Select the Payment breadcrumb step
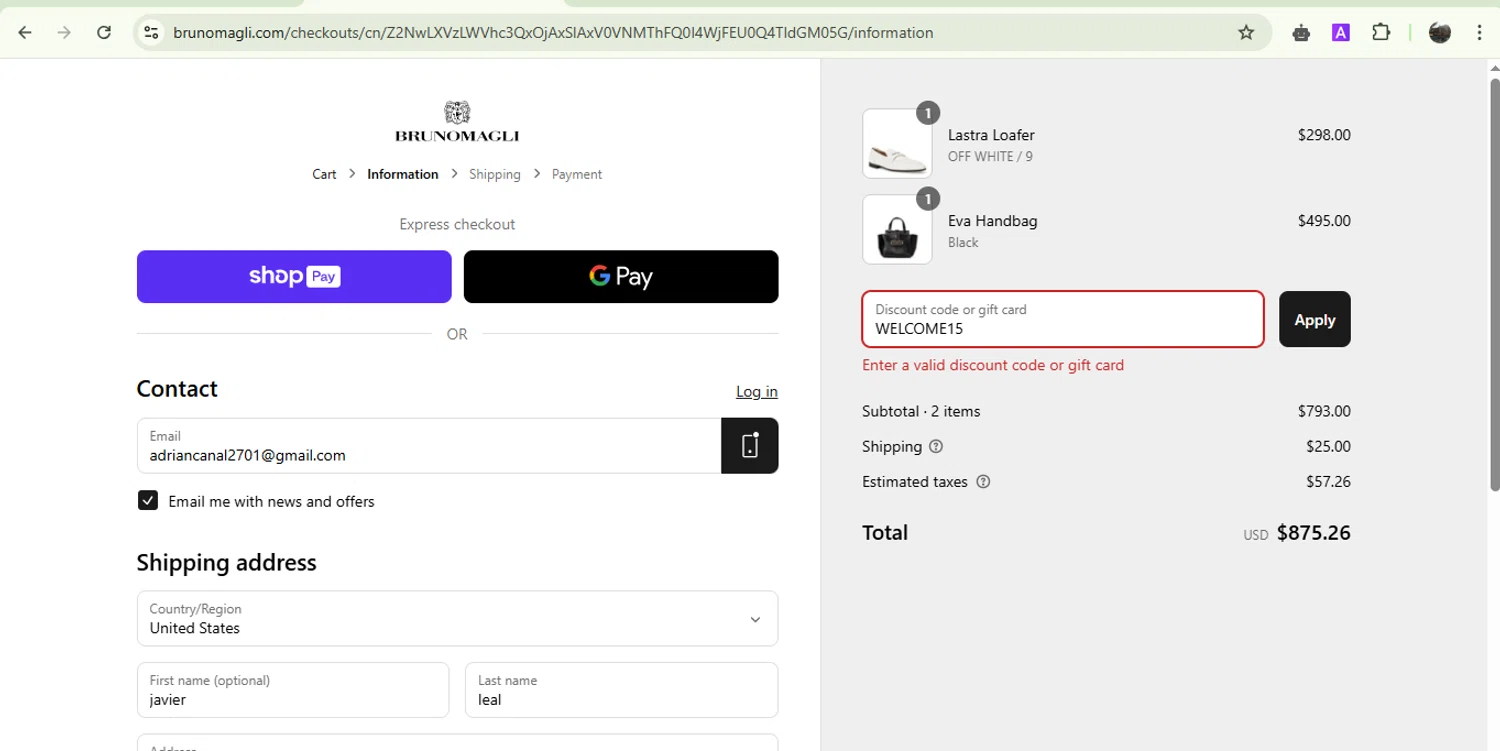 577,174
